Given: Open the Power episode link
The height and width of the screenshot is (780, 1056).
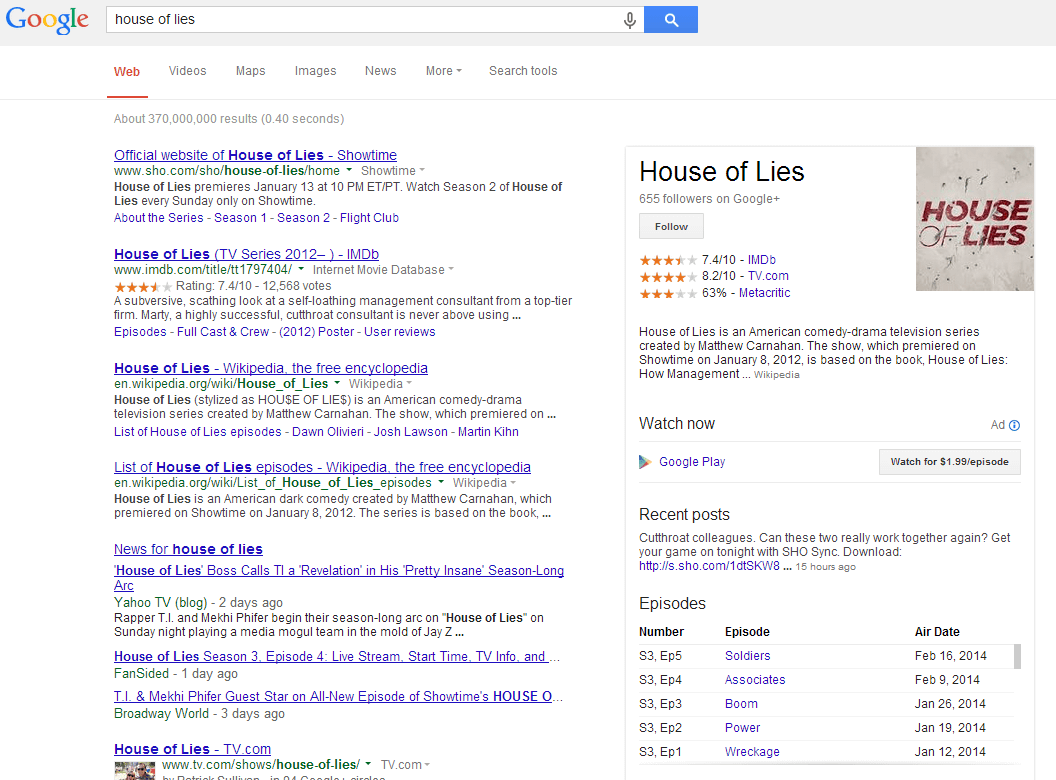Looking at the screenshot, I should coord(742,727).
